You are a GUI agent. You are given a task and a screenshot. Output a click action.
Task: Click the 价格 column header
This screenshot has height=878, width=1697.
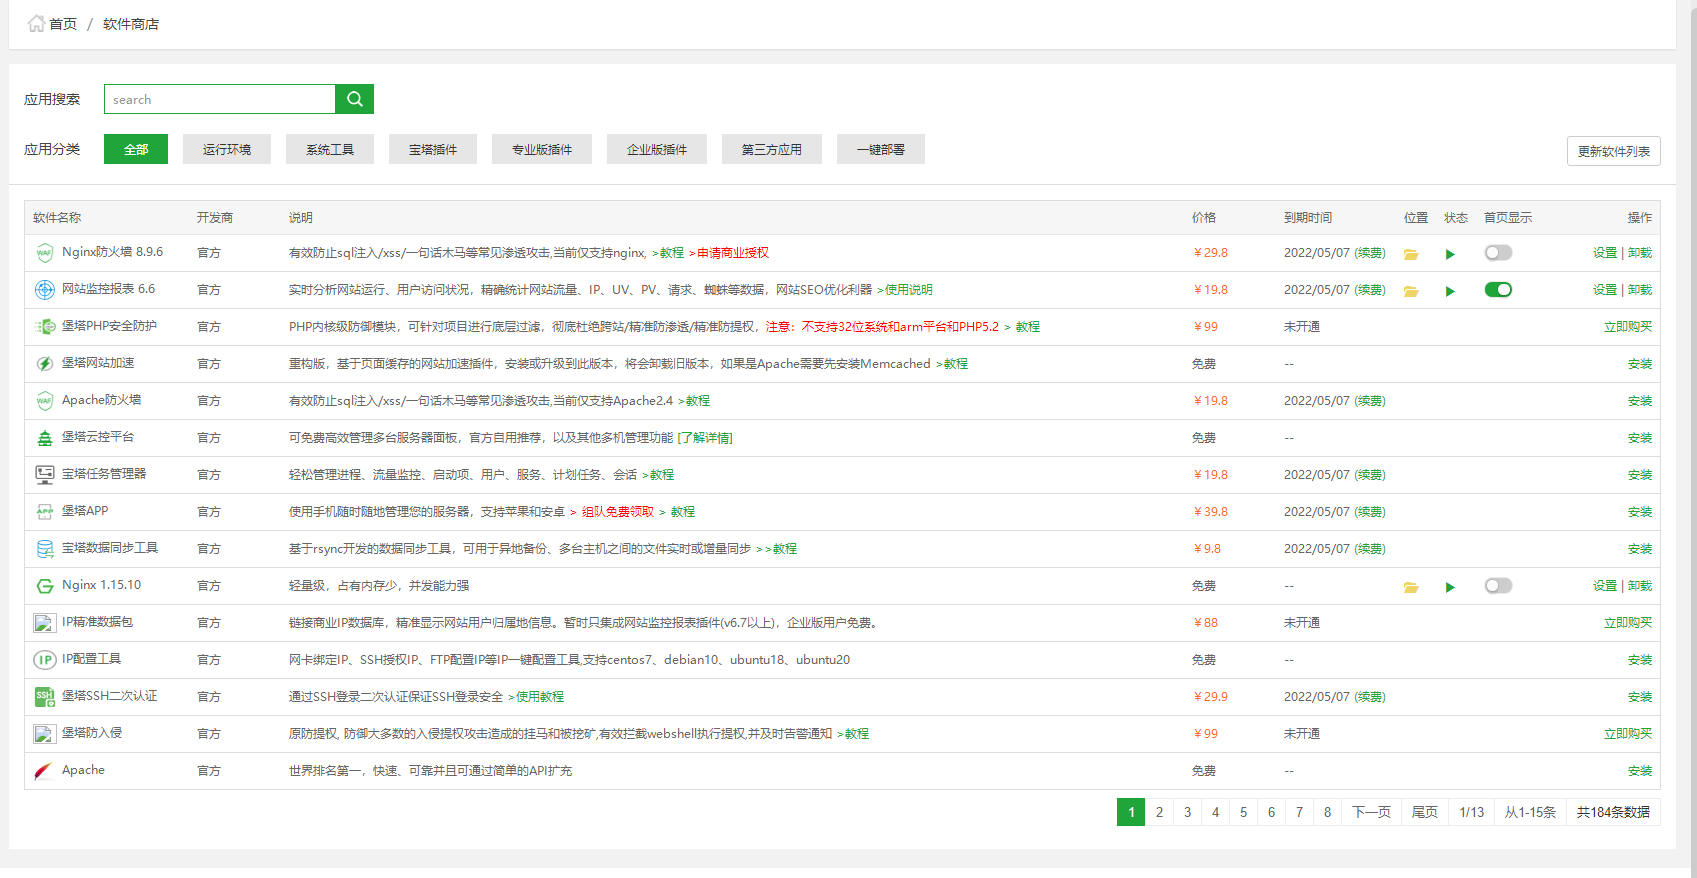click(1204, 218)
